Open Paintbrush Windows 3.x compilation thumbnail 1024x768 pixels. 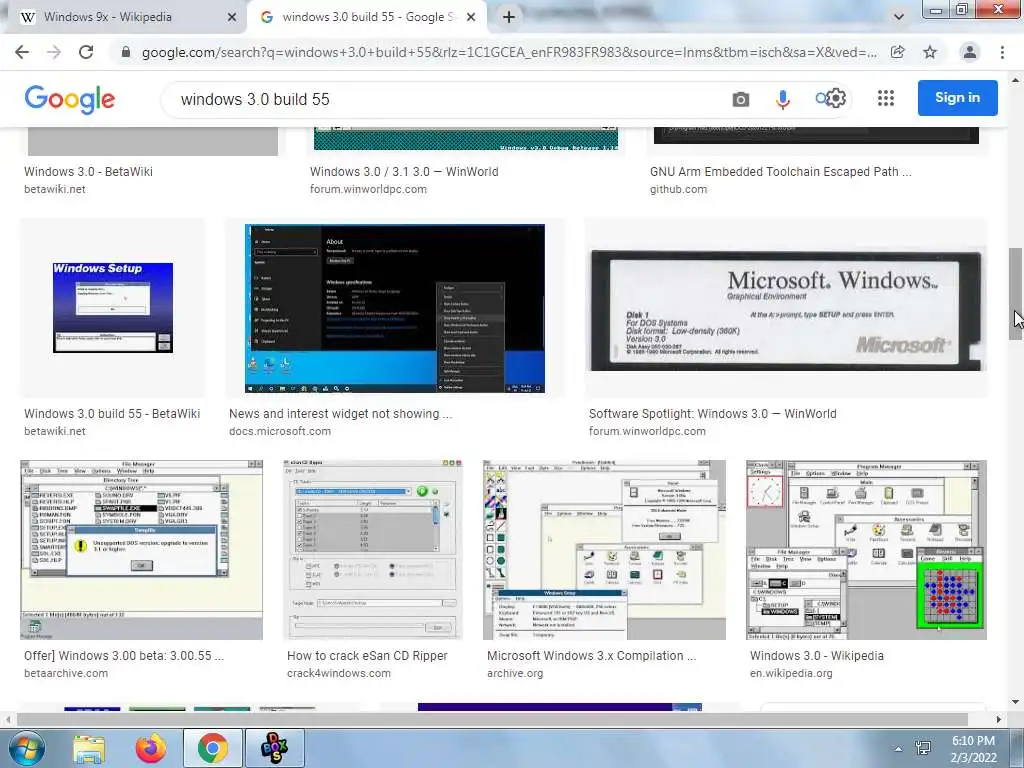pyautogui.click(x=604, y=550)
